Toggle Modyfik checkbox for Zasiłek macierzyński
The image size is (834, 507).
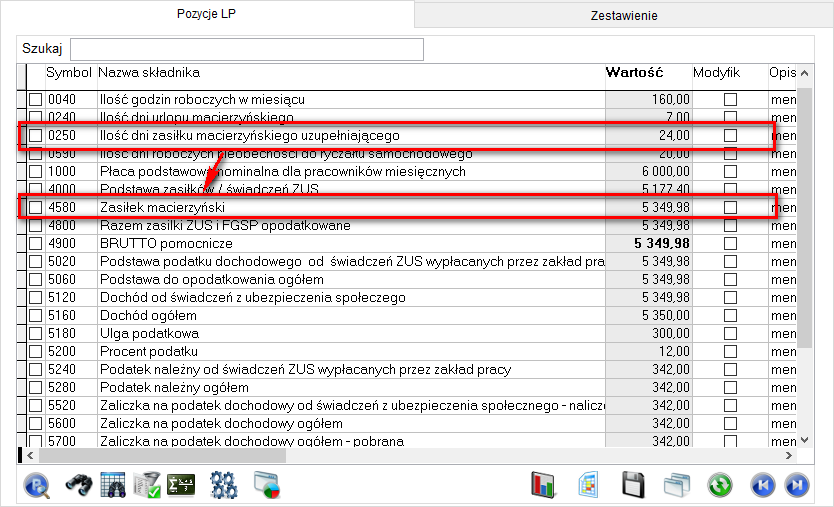[730, 207]
